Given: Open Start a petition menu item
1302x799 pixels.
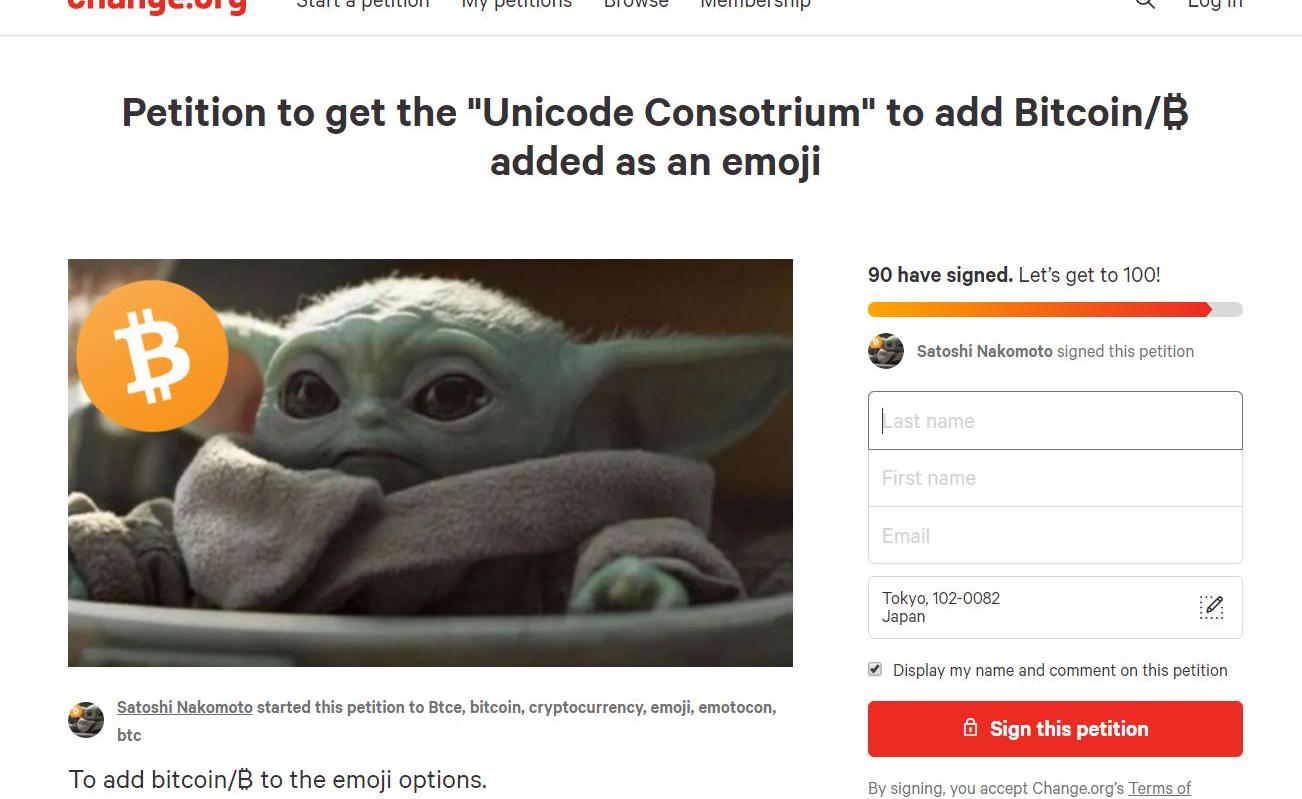Looking at the screenshot, I should pos(363,4).
